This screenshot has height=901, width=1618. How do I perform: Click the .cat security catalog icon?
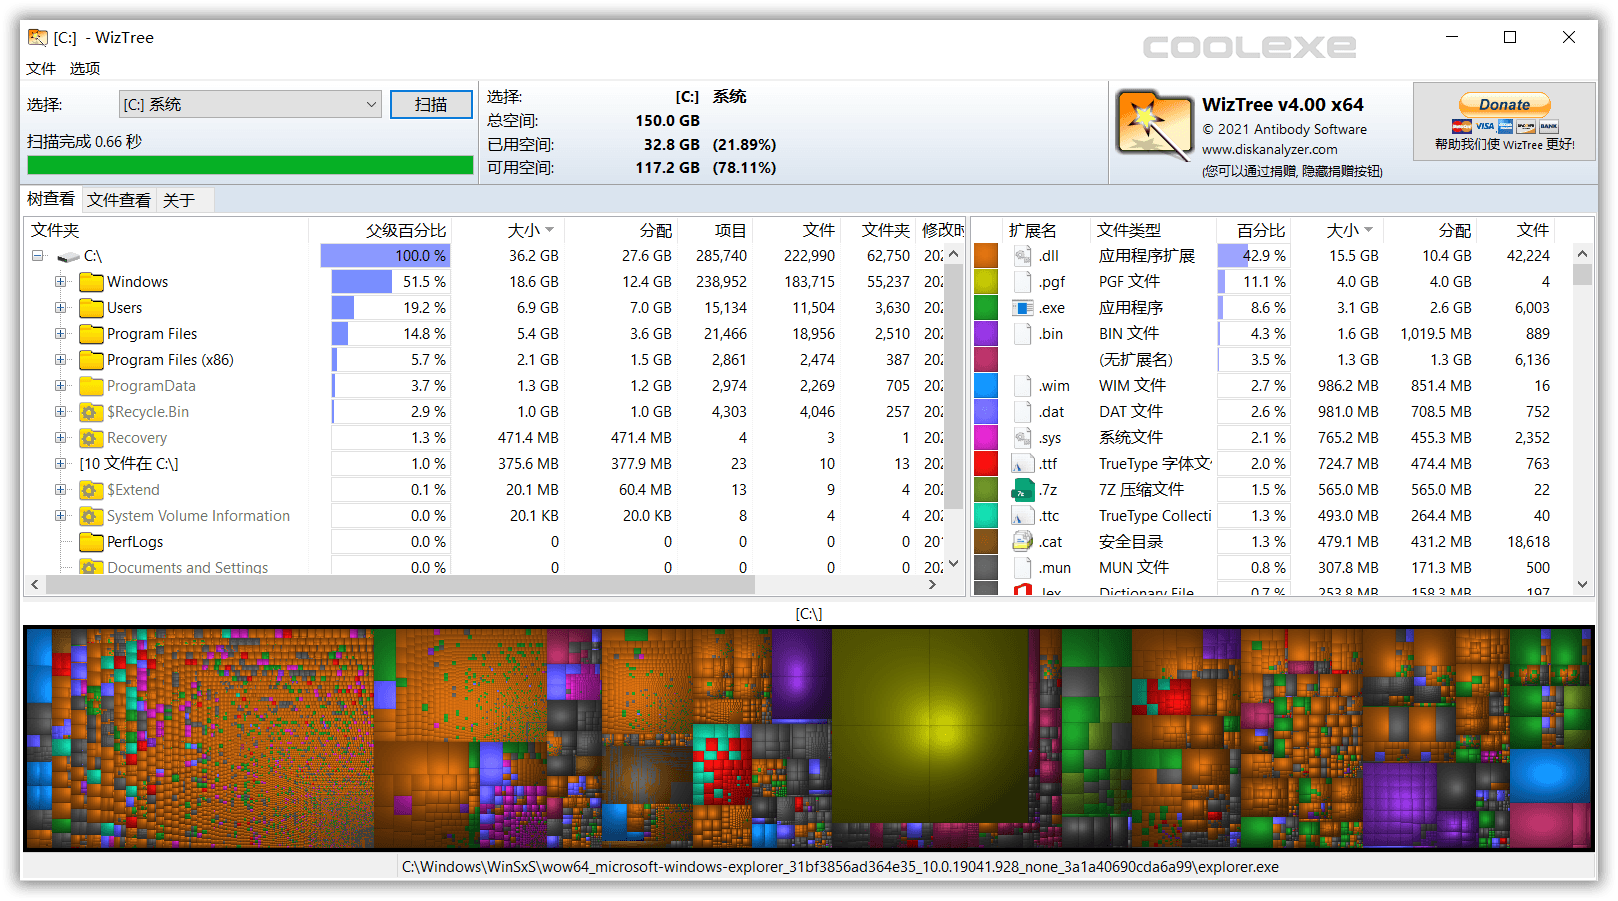coord(1022,541)
